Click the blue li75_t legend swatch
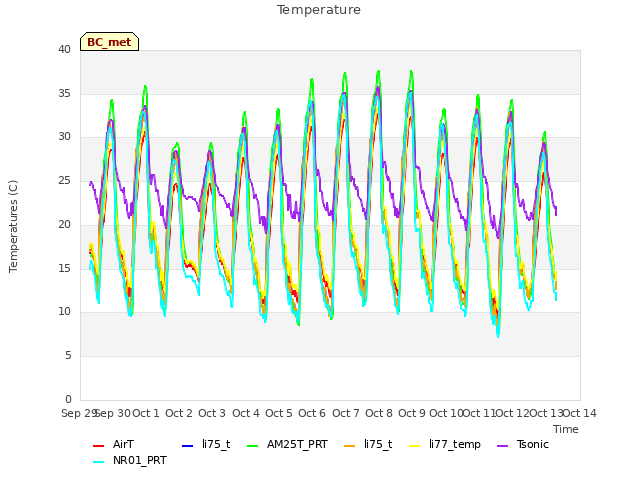This screenshot has width=640, height=480. click(187, 445)
